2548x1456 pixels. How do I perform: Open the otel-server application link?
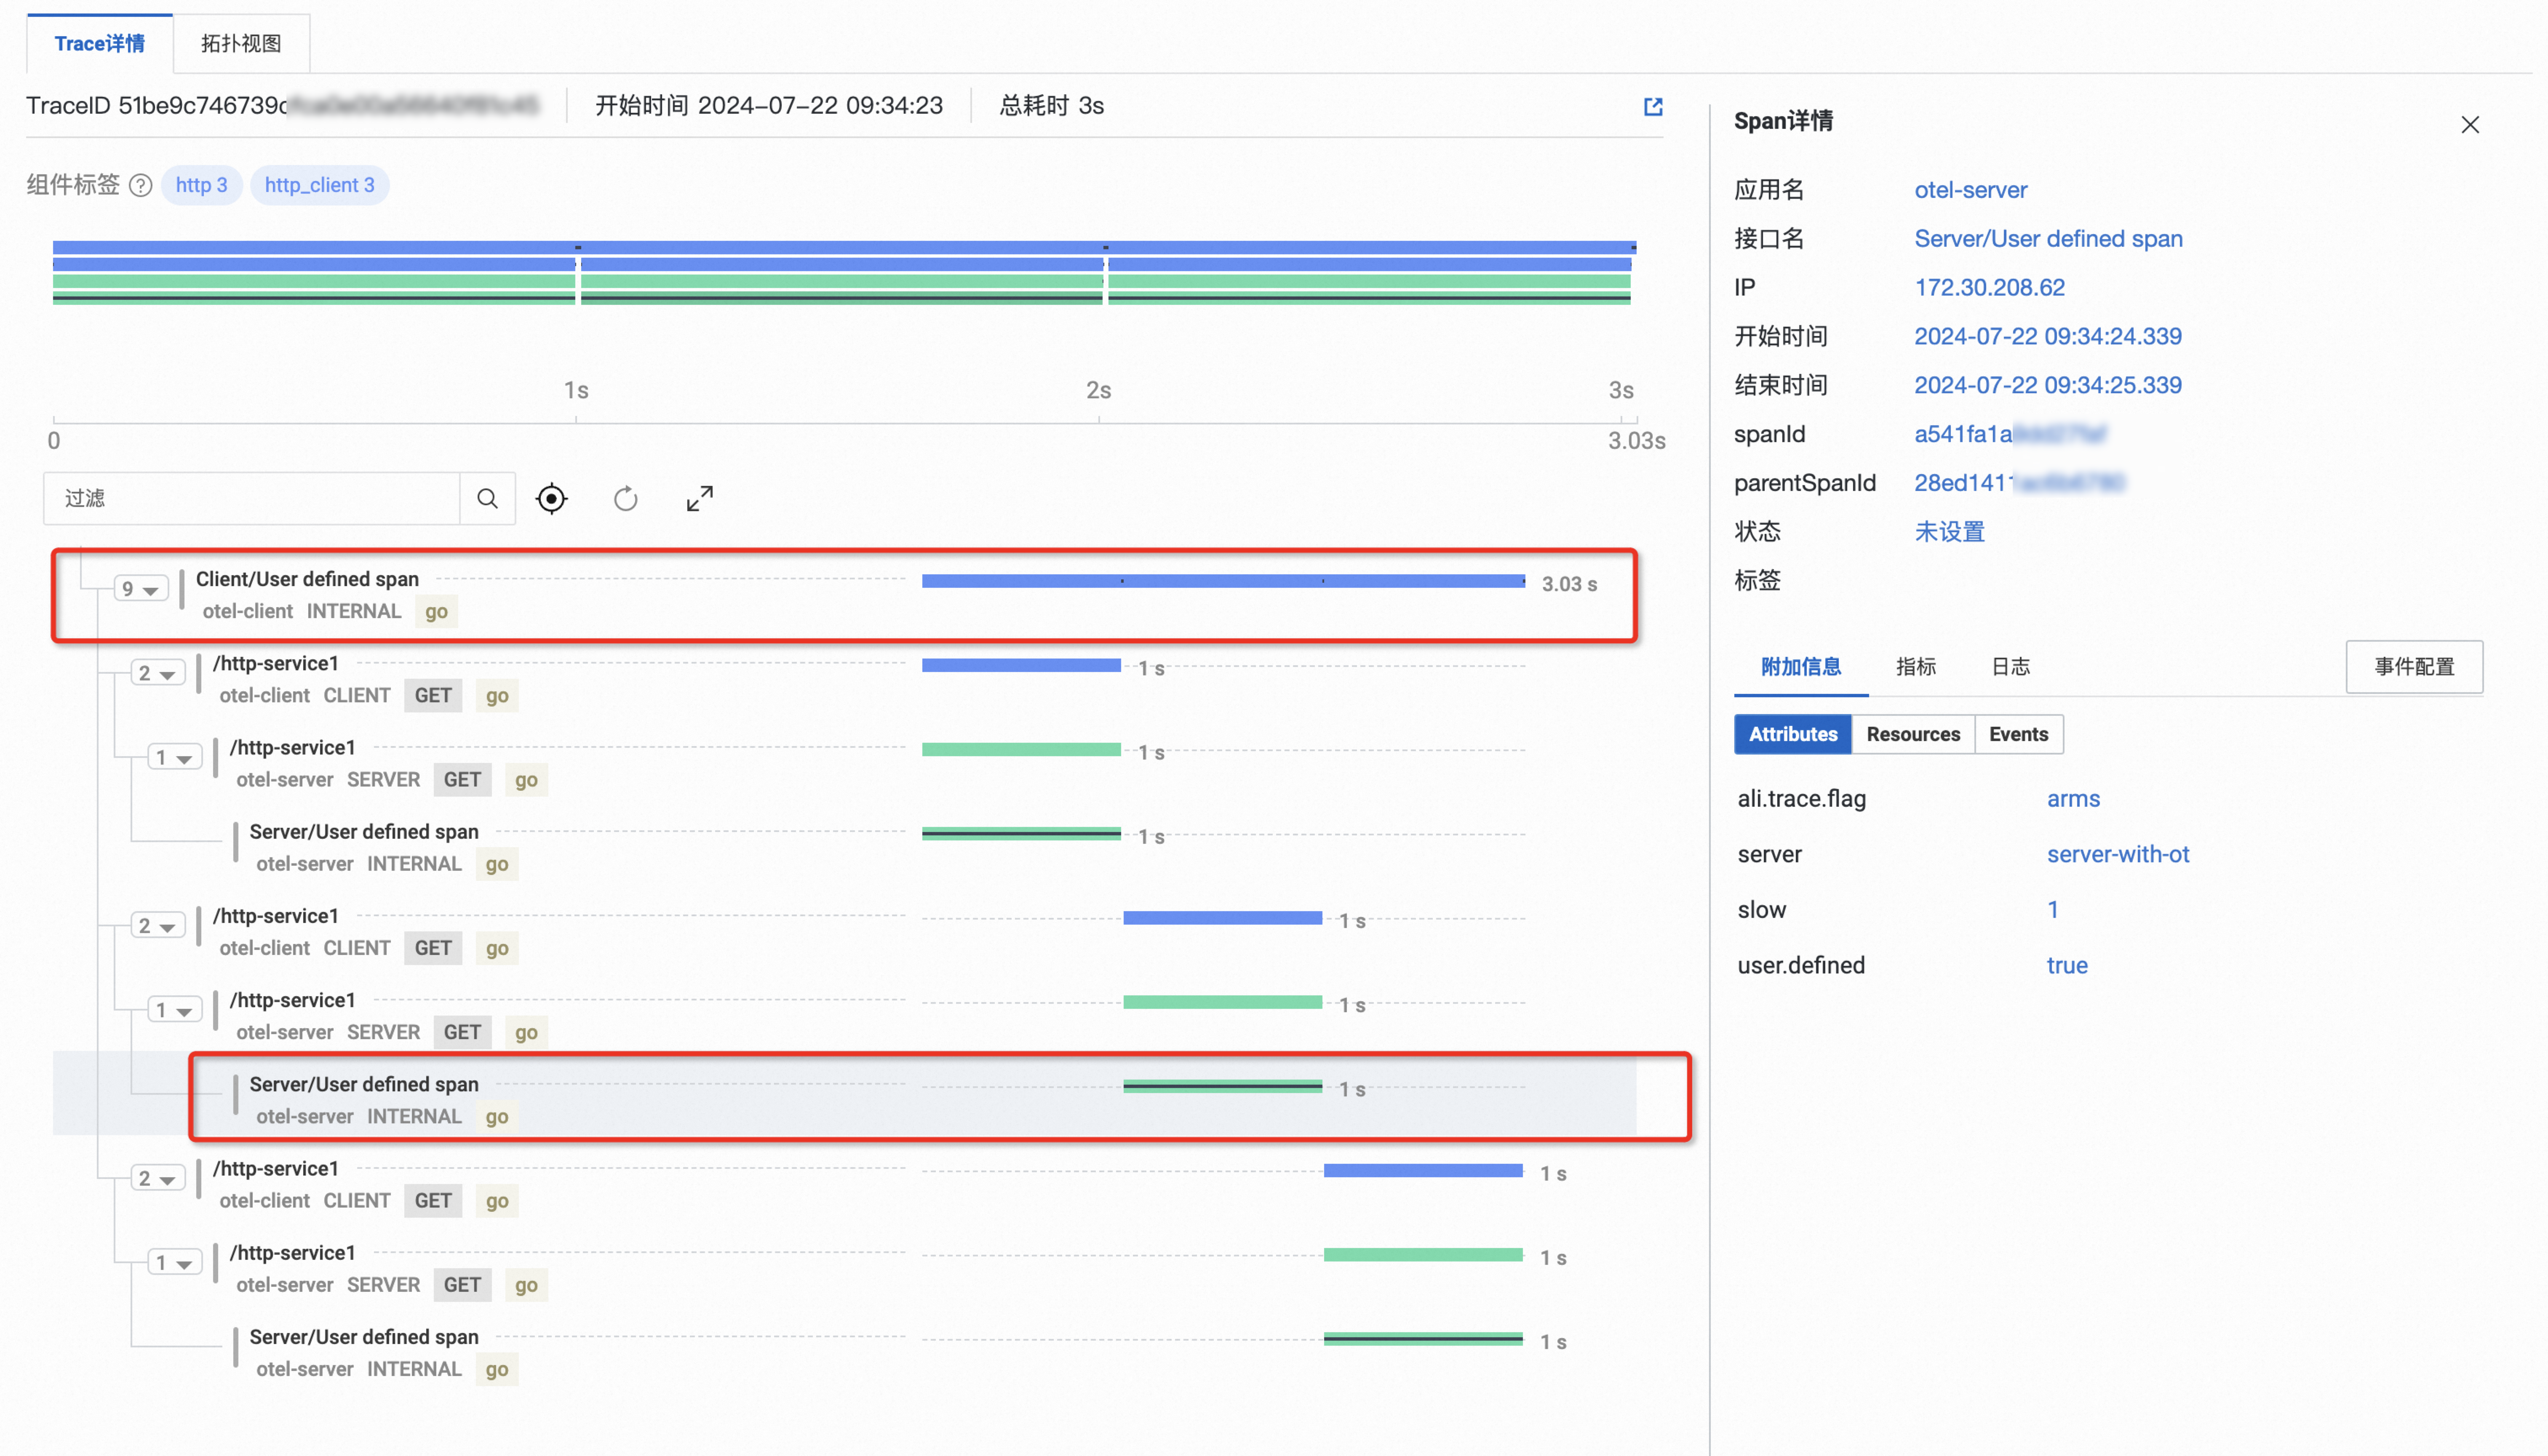click(x=1970, y=189)
